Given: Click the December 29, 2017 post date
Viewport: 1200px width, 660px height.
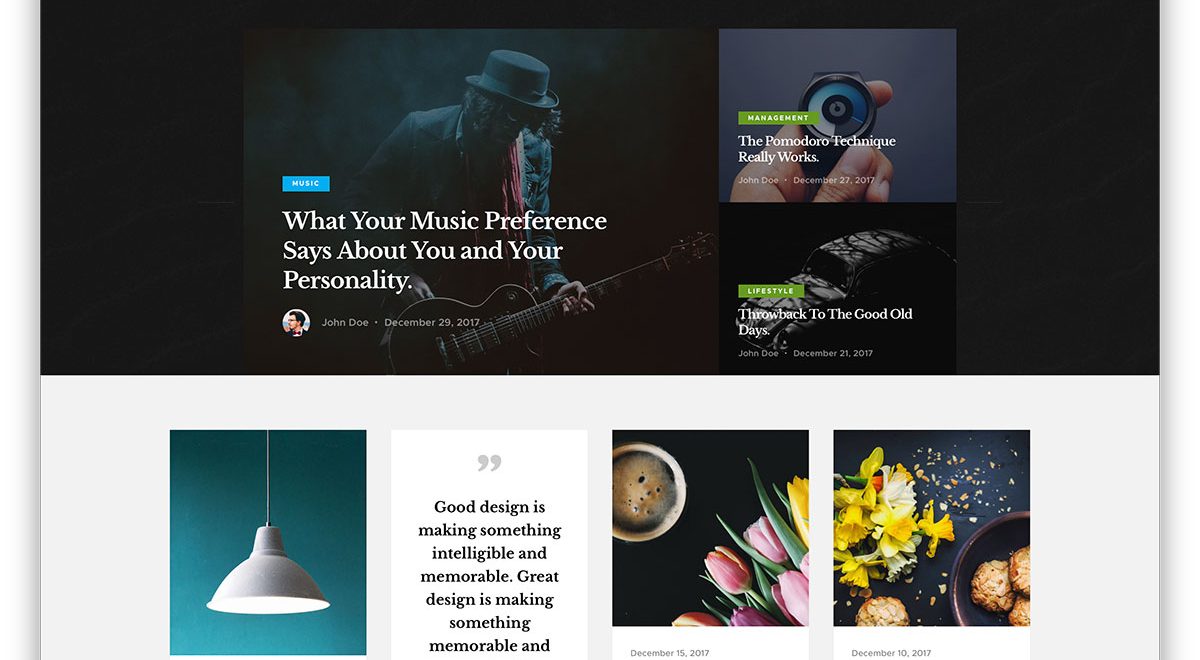Looking at the screenshot, I should (432, 323).
